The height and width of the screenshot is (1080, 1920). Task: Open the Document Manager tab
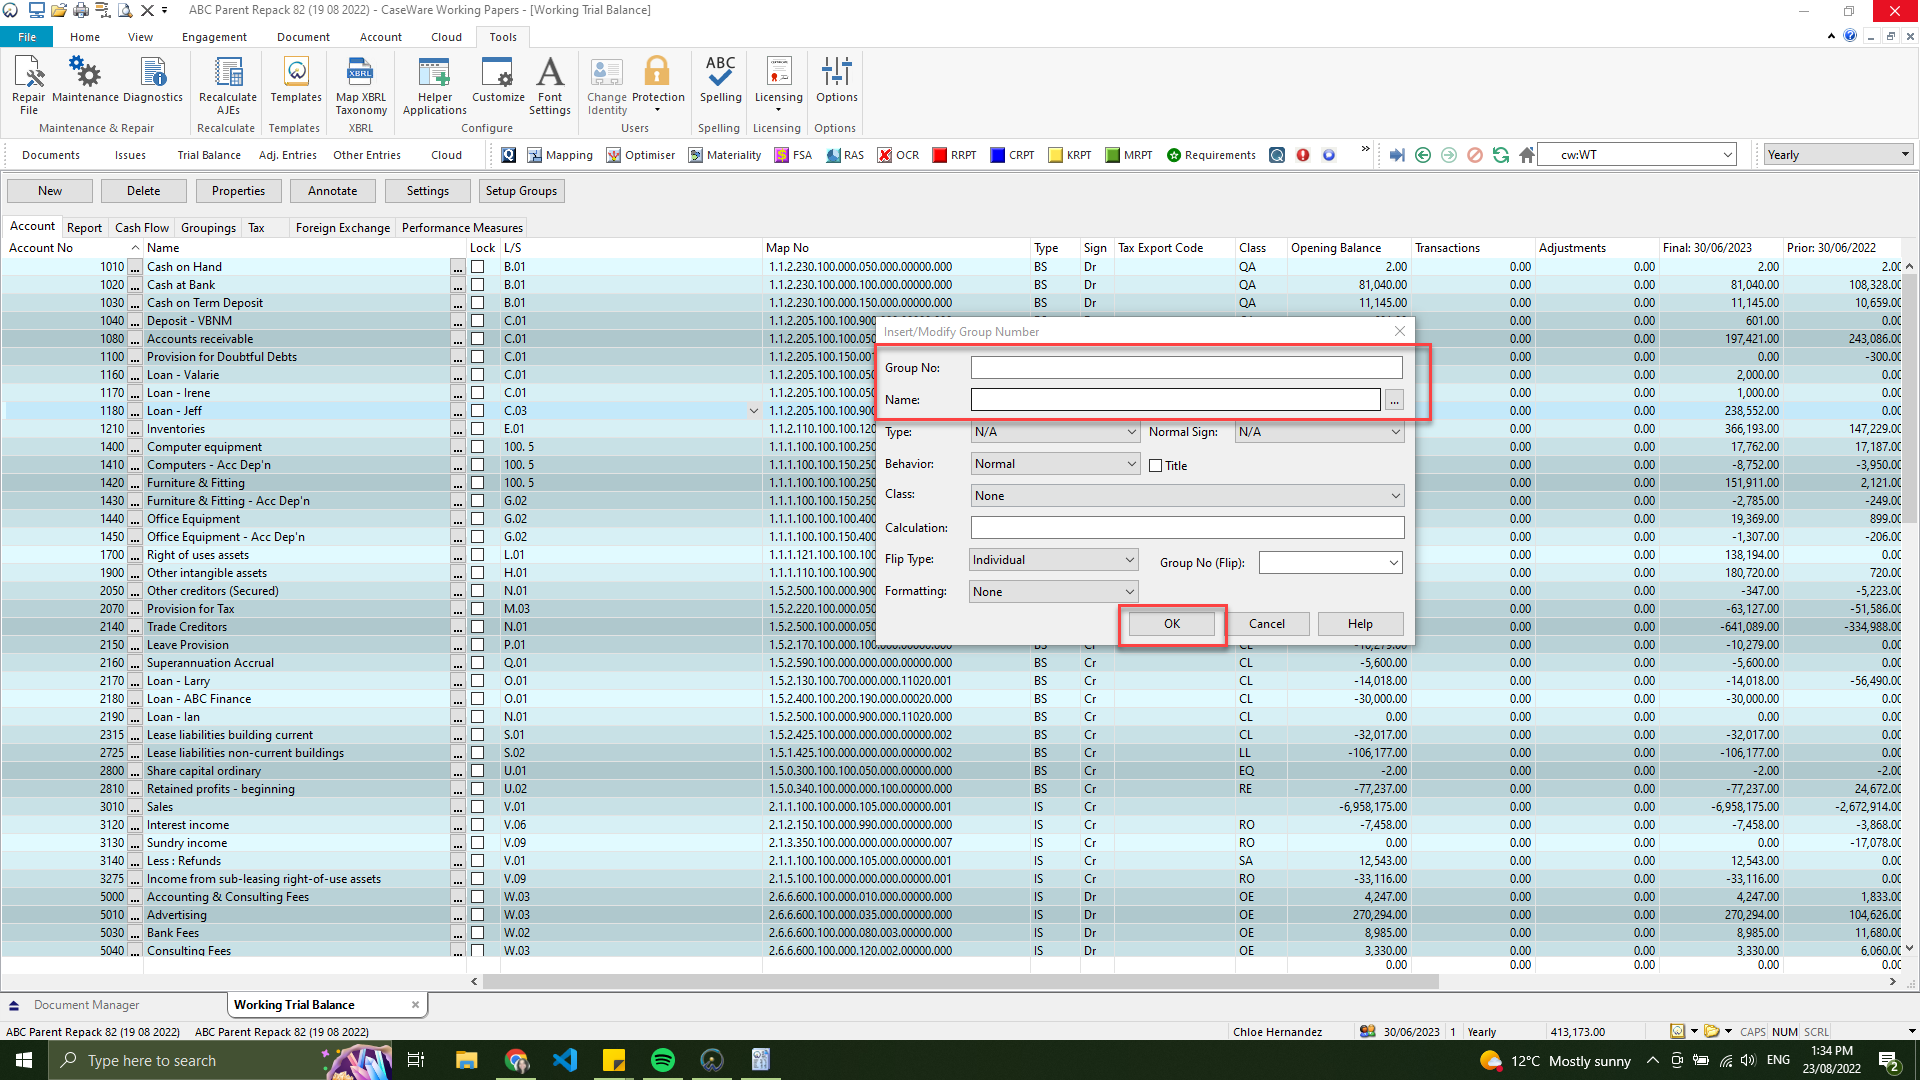(86, 1005)
